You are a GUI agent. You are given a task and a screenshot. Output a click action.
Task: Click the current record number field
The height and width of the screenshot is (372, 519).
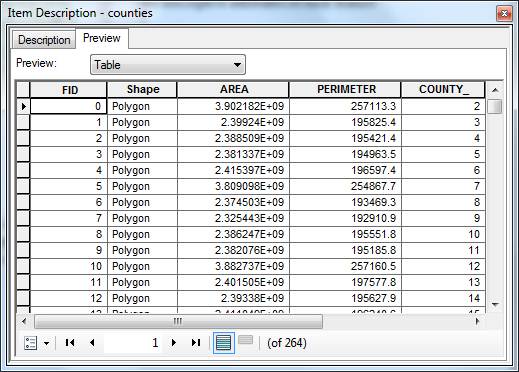tap(133, 343)
